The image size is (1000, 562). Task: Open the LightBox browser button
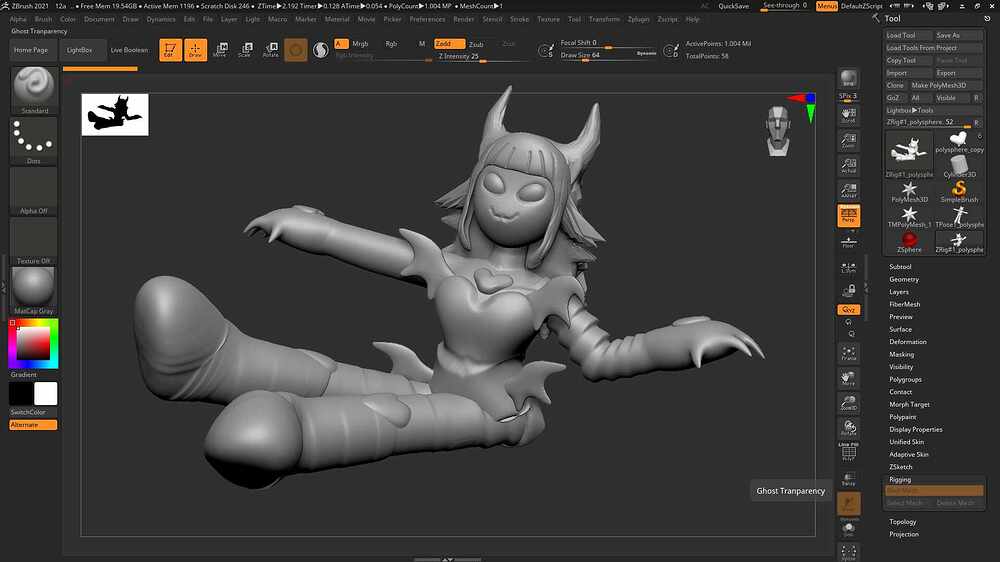tap(80, 50)
